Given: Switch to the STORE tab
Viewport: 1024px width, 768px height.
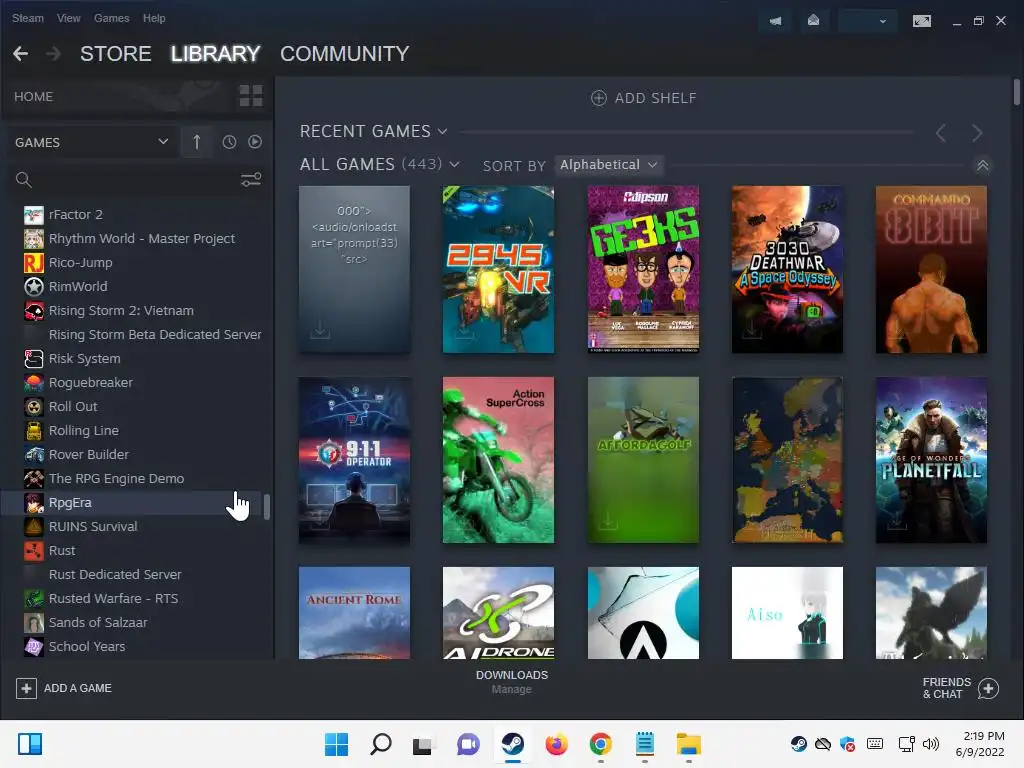Looking at the screenshot, I should click(x=116, y=54).
